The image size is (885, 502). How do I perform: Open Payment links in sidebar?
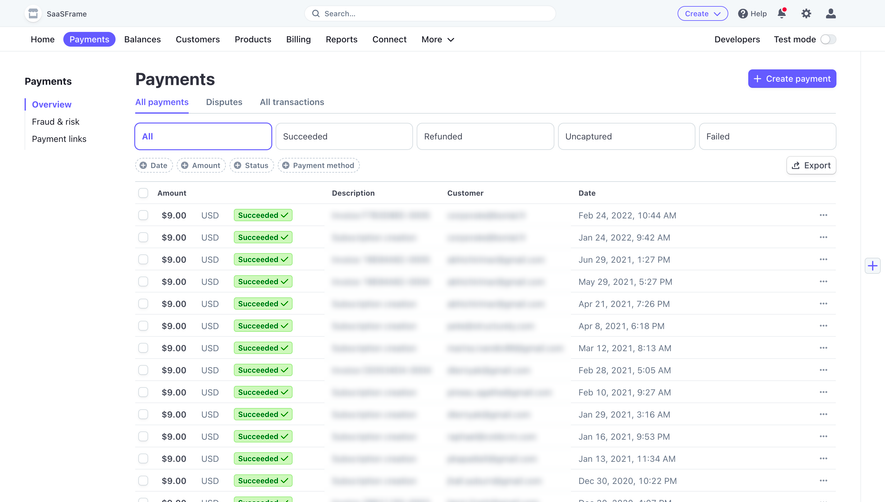59,139
